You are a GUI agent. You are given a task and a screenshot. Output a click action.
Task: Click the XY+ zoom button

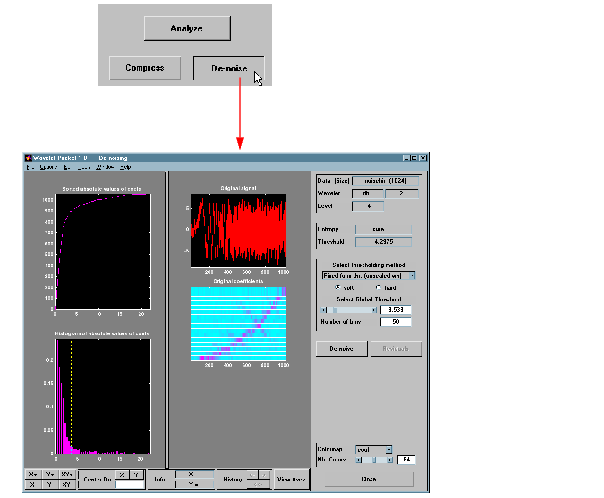pyautogui.click(x=67, y=473)
